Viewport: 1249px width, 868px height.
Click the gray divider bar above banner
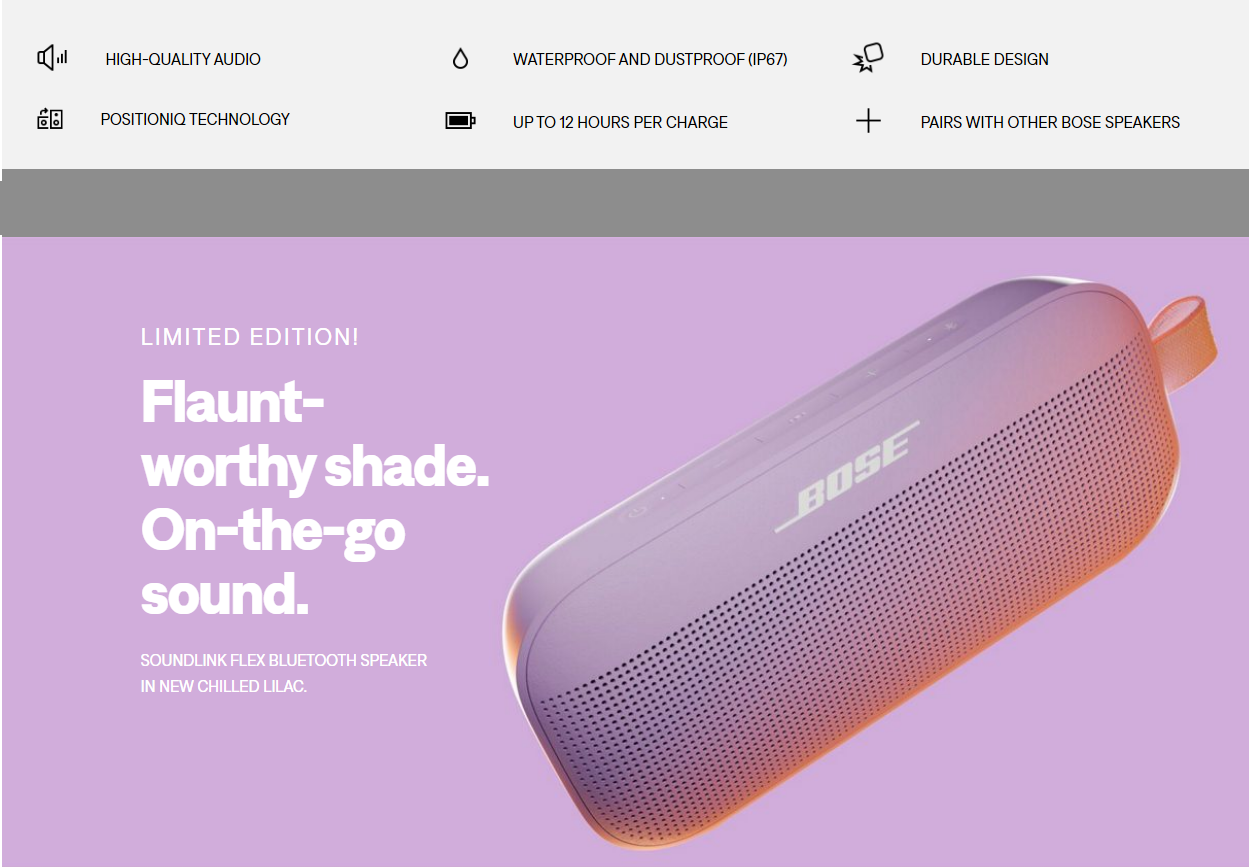[x=624, y=203]
